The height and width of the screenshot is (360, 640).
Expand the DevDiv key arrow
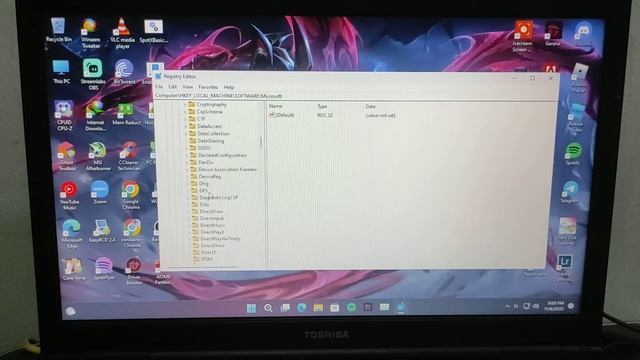(x=187, y=162)
